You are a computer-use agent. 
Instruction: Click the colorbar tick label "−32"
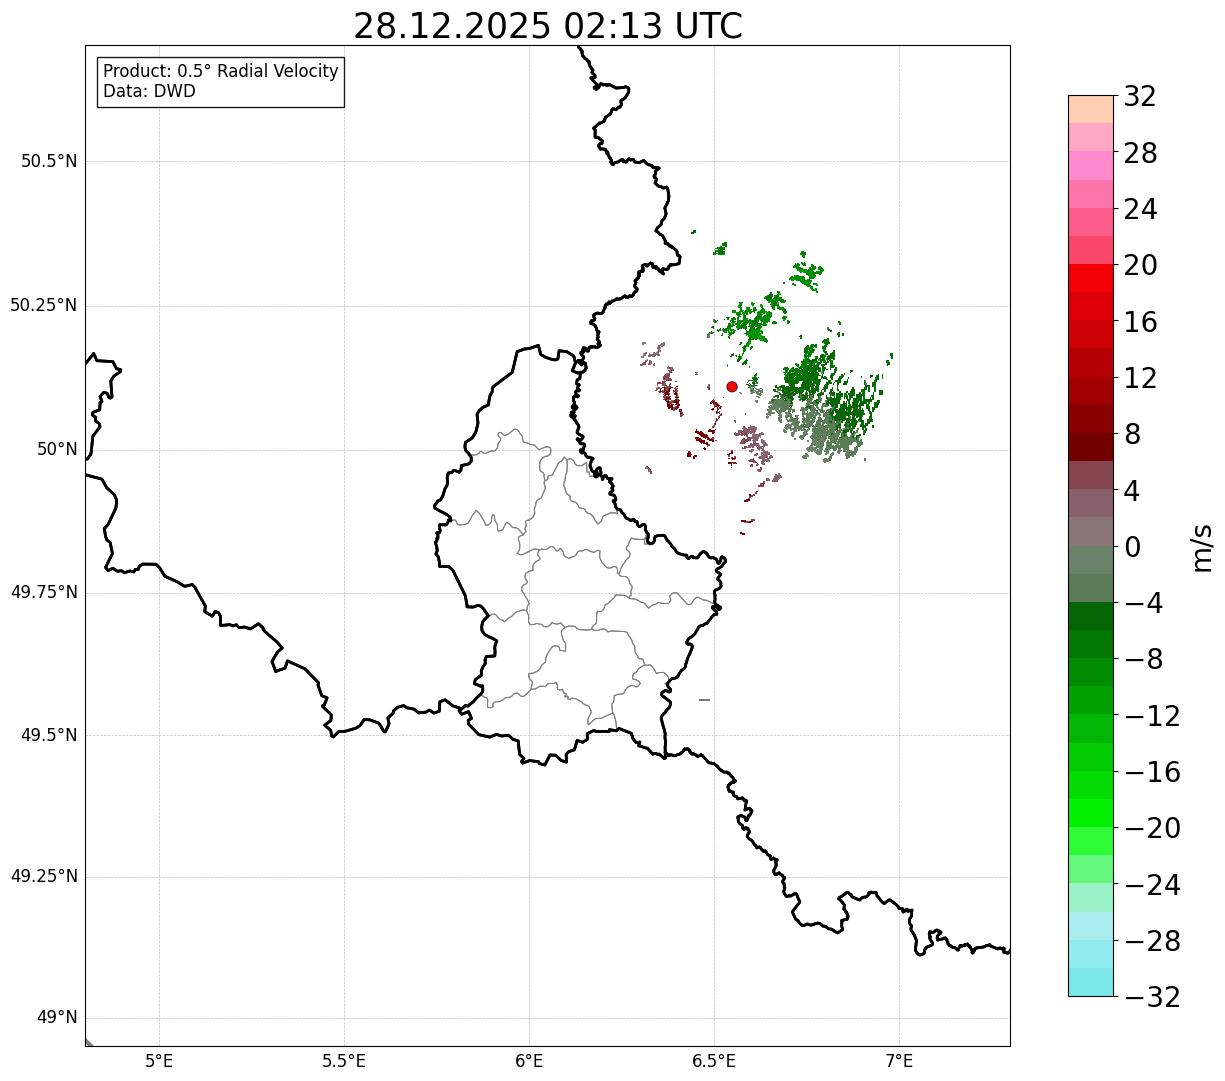point(1152,998)
